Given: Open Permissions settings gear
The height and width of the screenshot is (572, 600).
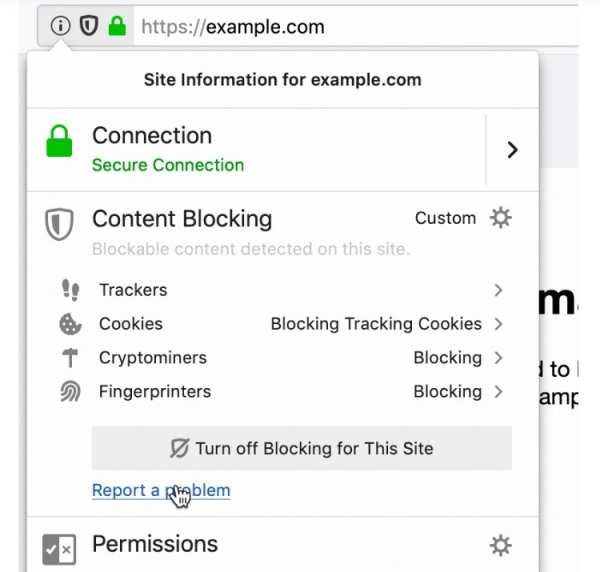Looking at the screenshot, I should click(x=500, y=545).
